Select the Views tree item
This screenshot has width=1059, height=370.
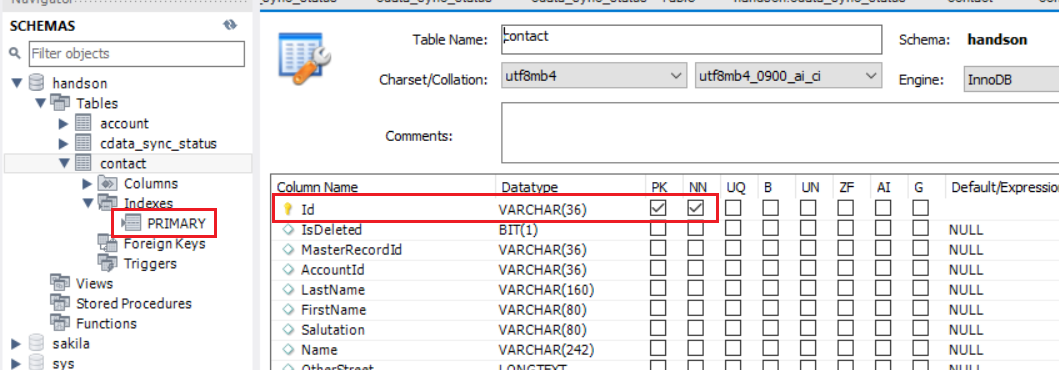pos(95,283)
